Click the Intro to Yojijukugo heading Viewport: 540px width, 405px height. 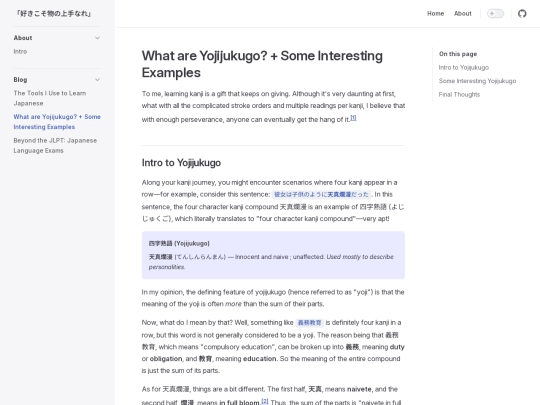(x=181, y=163)
